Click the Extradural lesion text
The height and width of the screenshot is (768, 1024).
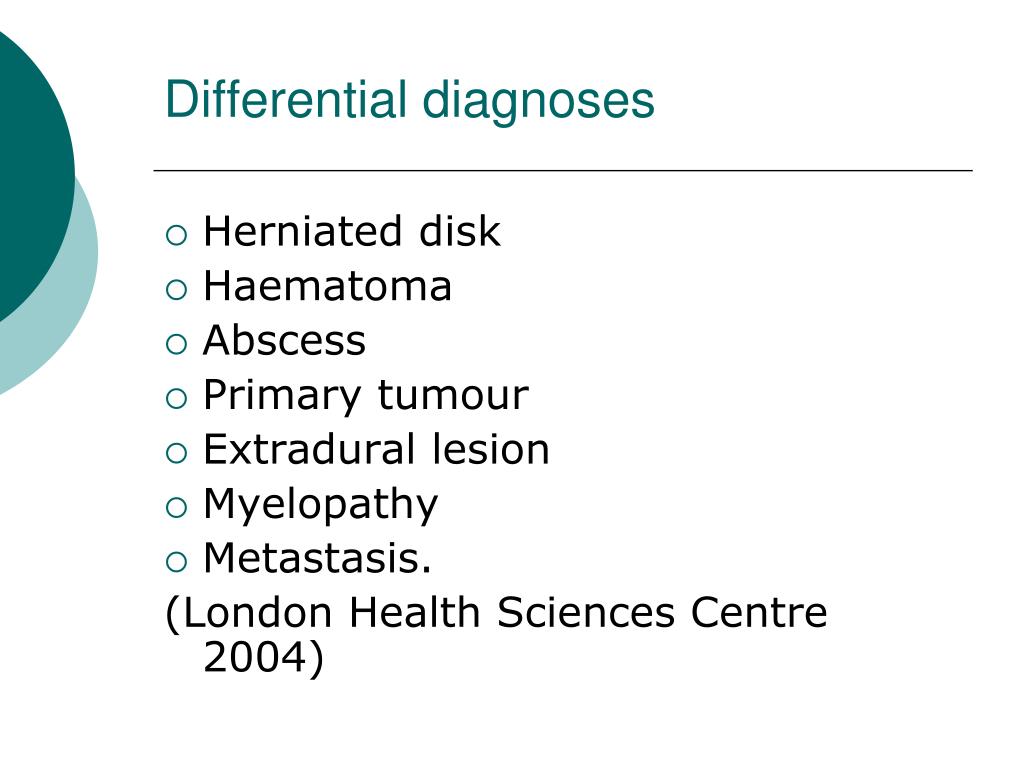tap(376, 449)
